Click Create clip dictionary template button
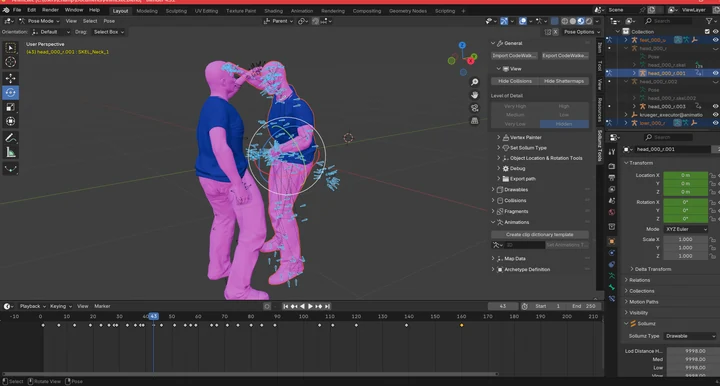This screenshot has width=720, height=386. (540, 235)
